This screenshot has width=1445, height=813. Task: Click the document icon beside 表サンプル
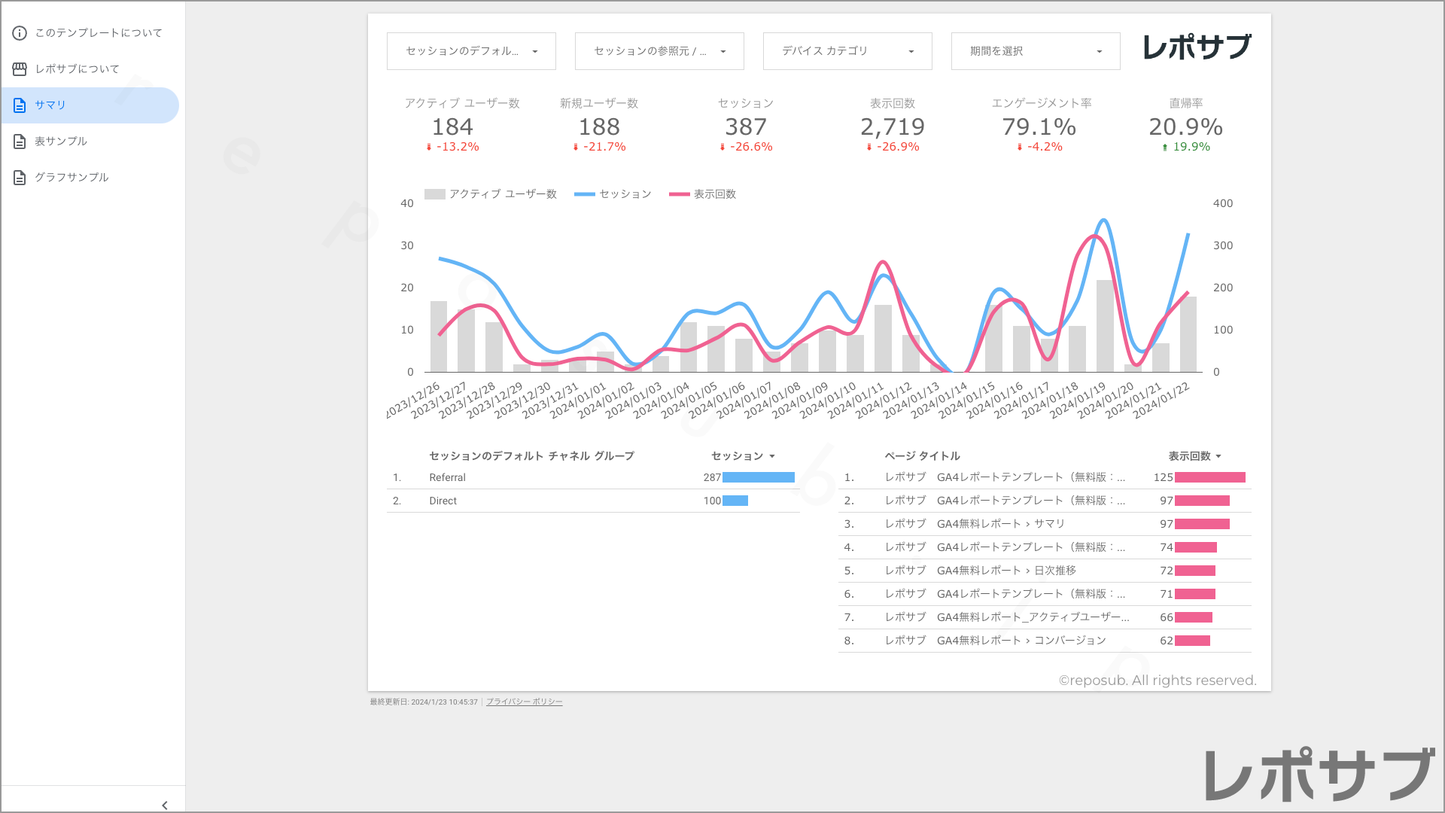click(19, 141)
